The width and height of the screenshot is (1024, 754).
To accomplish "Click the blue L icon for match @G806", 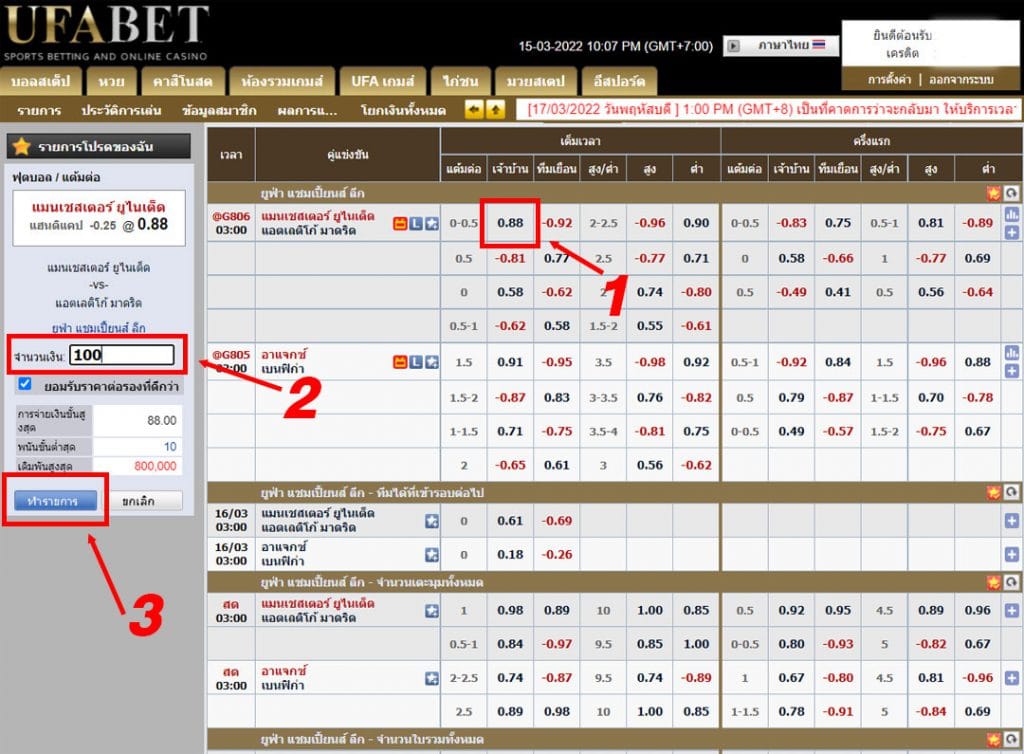I will pos(415,224).
